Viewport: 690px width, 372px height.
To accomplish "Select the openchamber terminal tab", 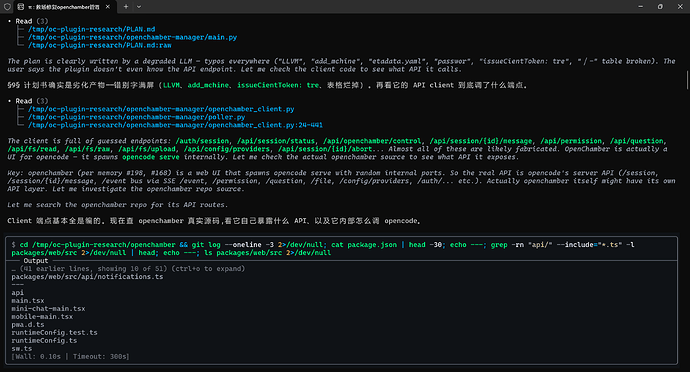I will [x=64, y=7].
